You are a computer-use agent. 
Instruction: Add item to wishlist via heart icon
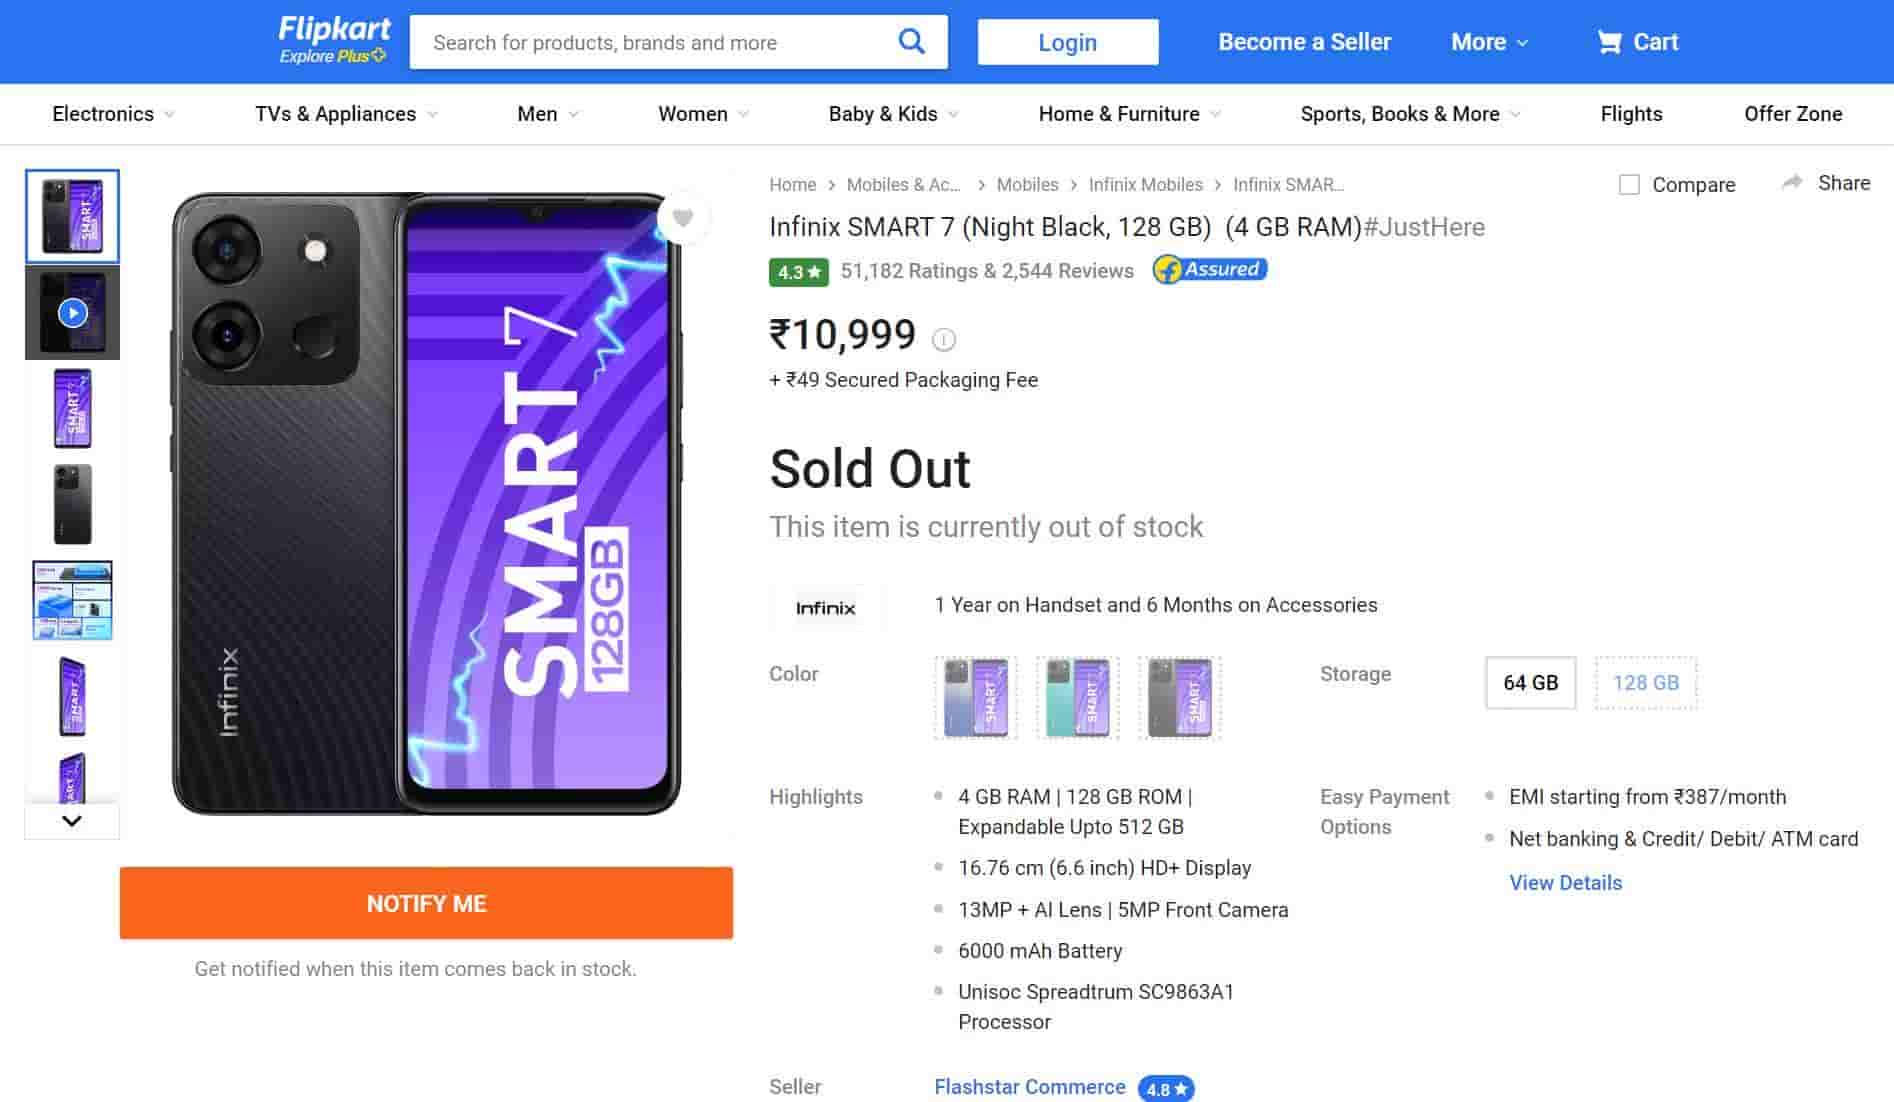coord(684,218)
